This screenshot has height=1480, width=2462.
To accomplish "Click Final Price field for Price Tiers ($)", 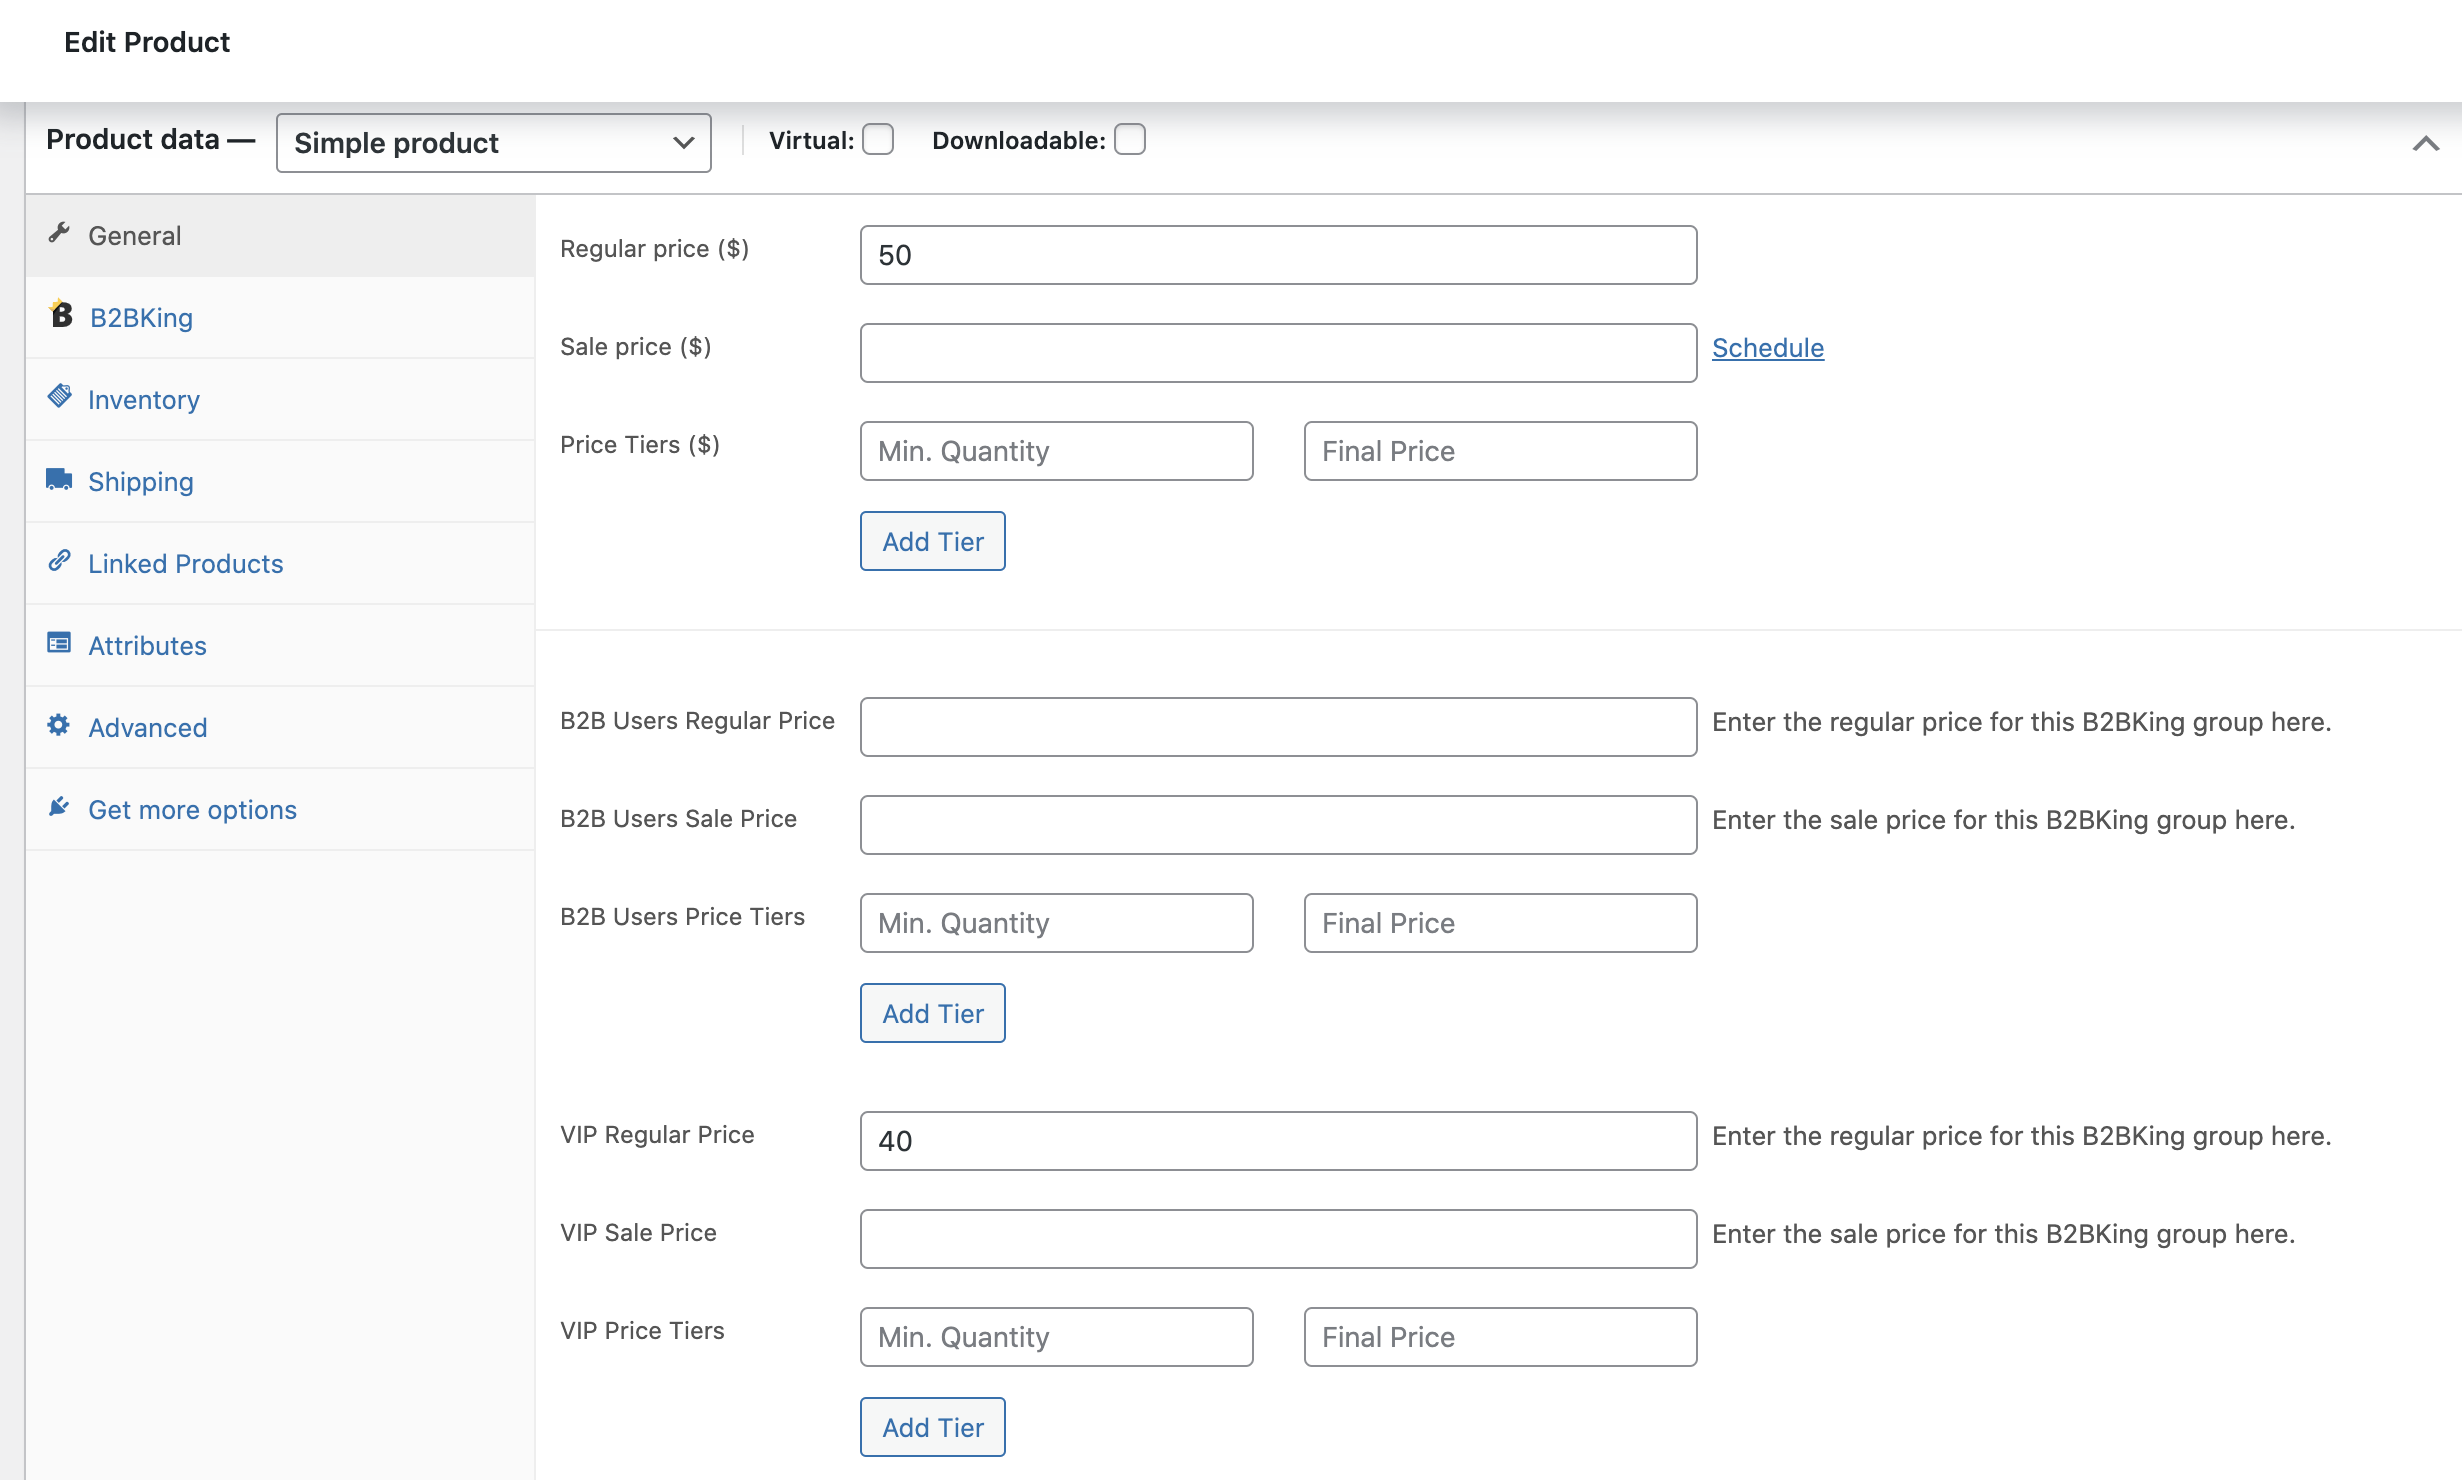I will (1500, 451).
